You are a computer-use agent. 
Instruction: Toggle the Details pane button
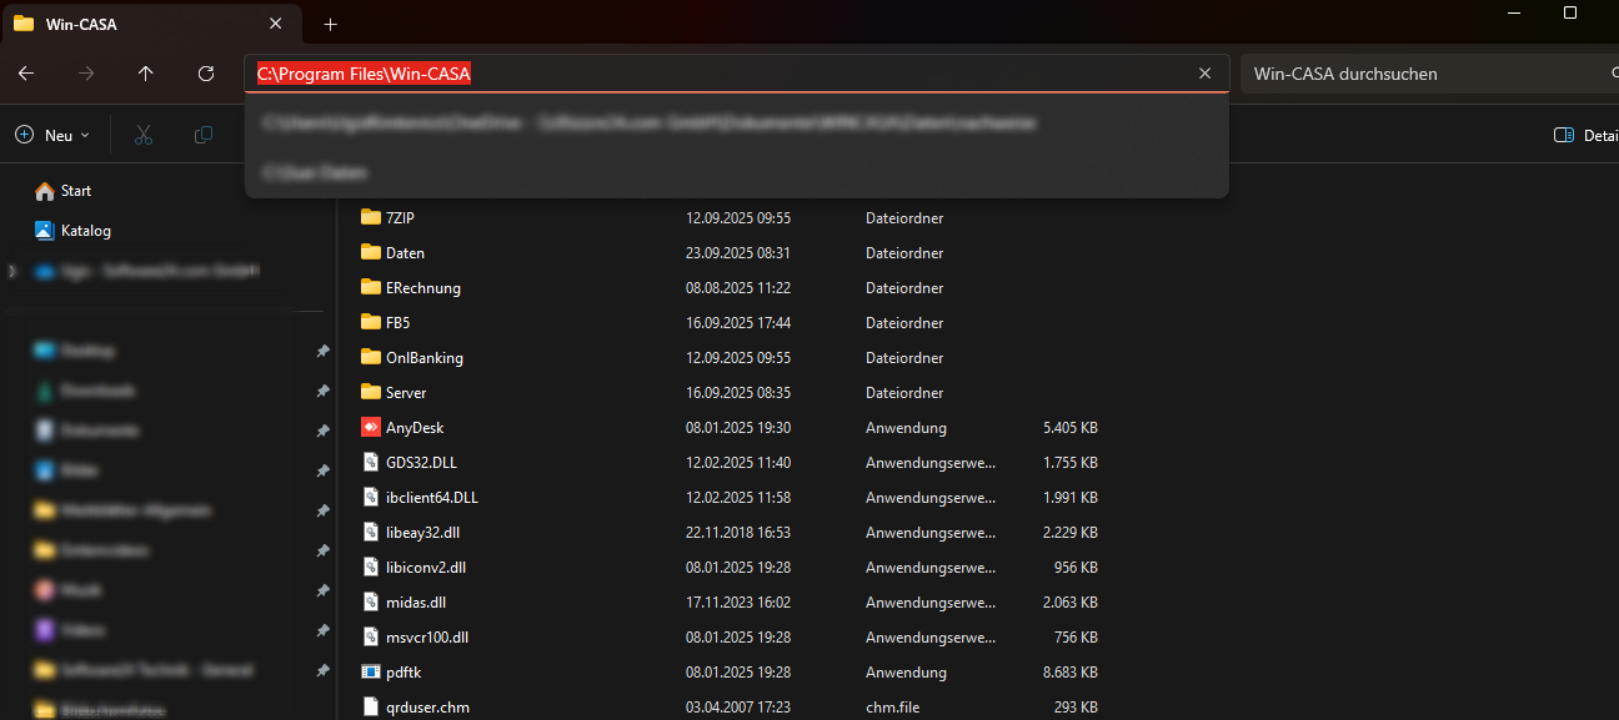[1586, 135]
